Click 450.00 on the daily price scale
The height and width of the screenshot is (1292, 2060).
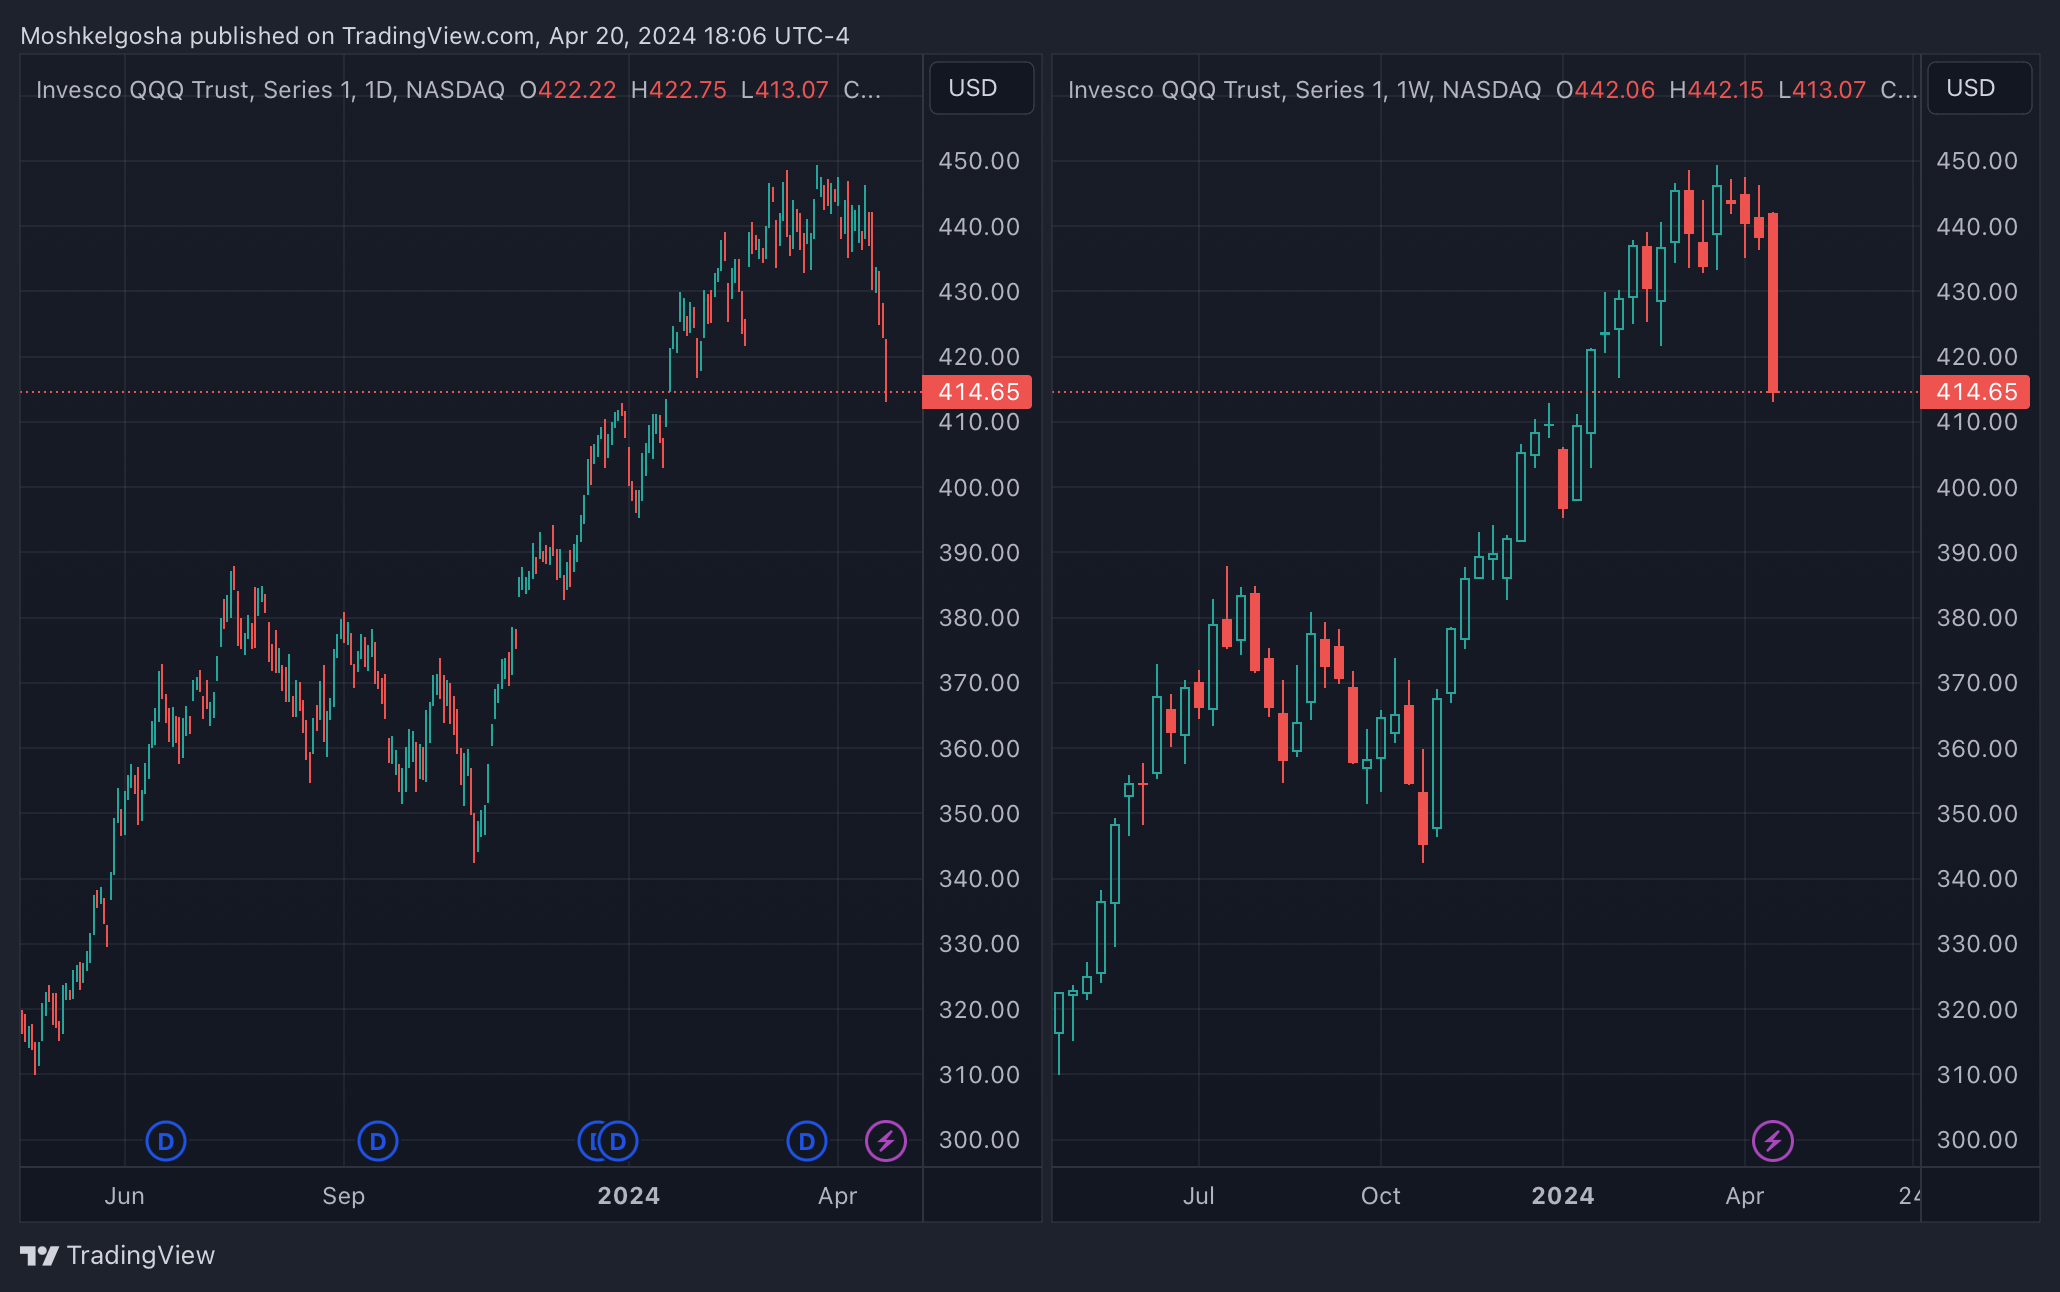[x=979, y=161]
